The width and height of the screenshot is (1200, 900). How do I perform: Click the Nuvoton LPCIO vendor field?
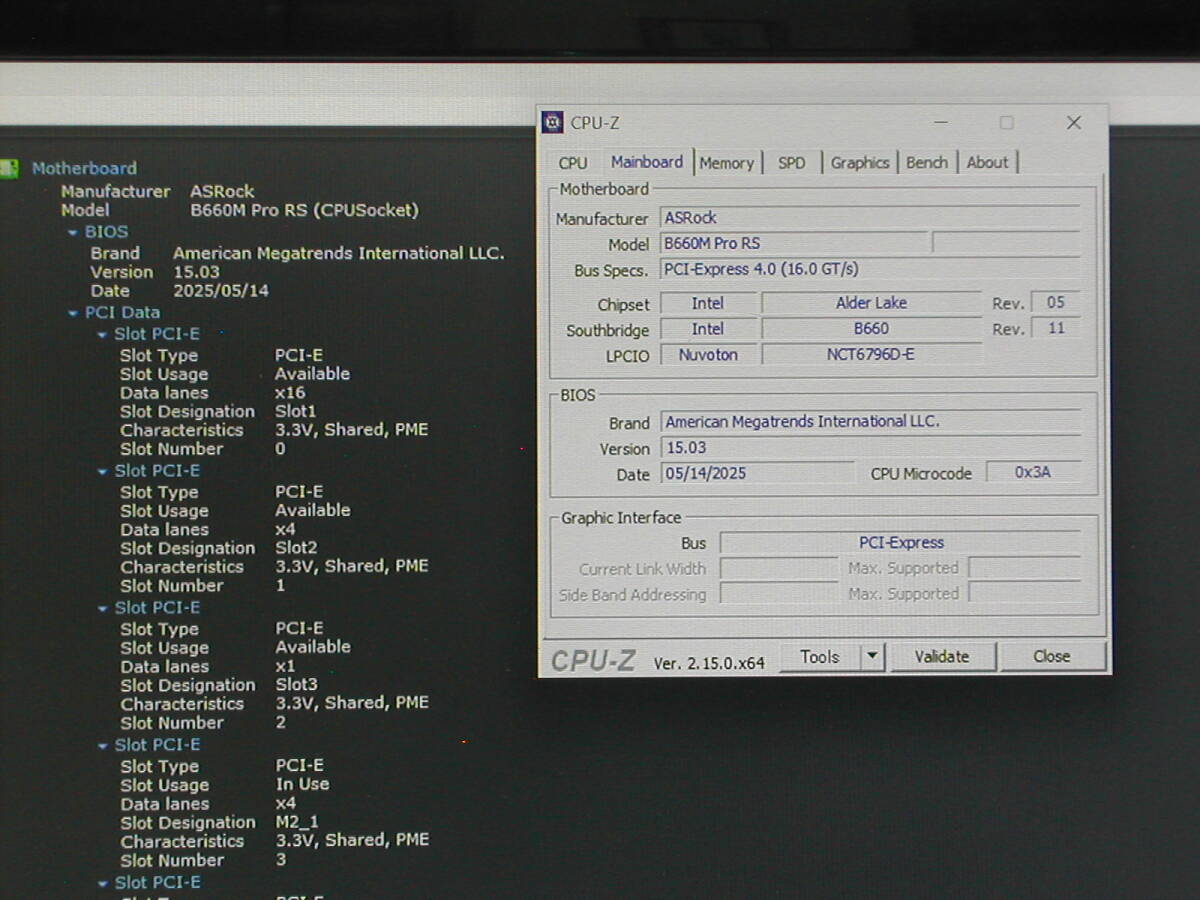tap(708, 355)
